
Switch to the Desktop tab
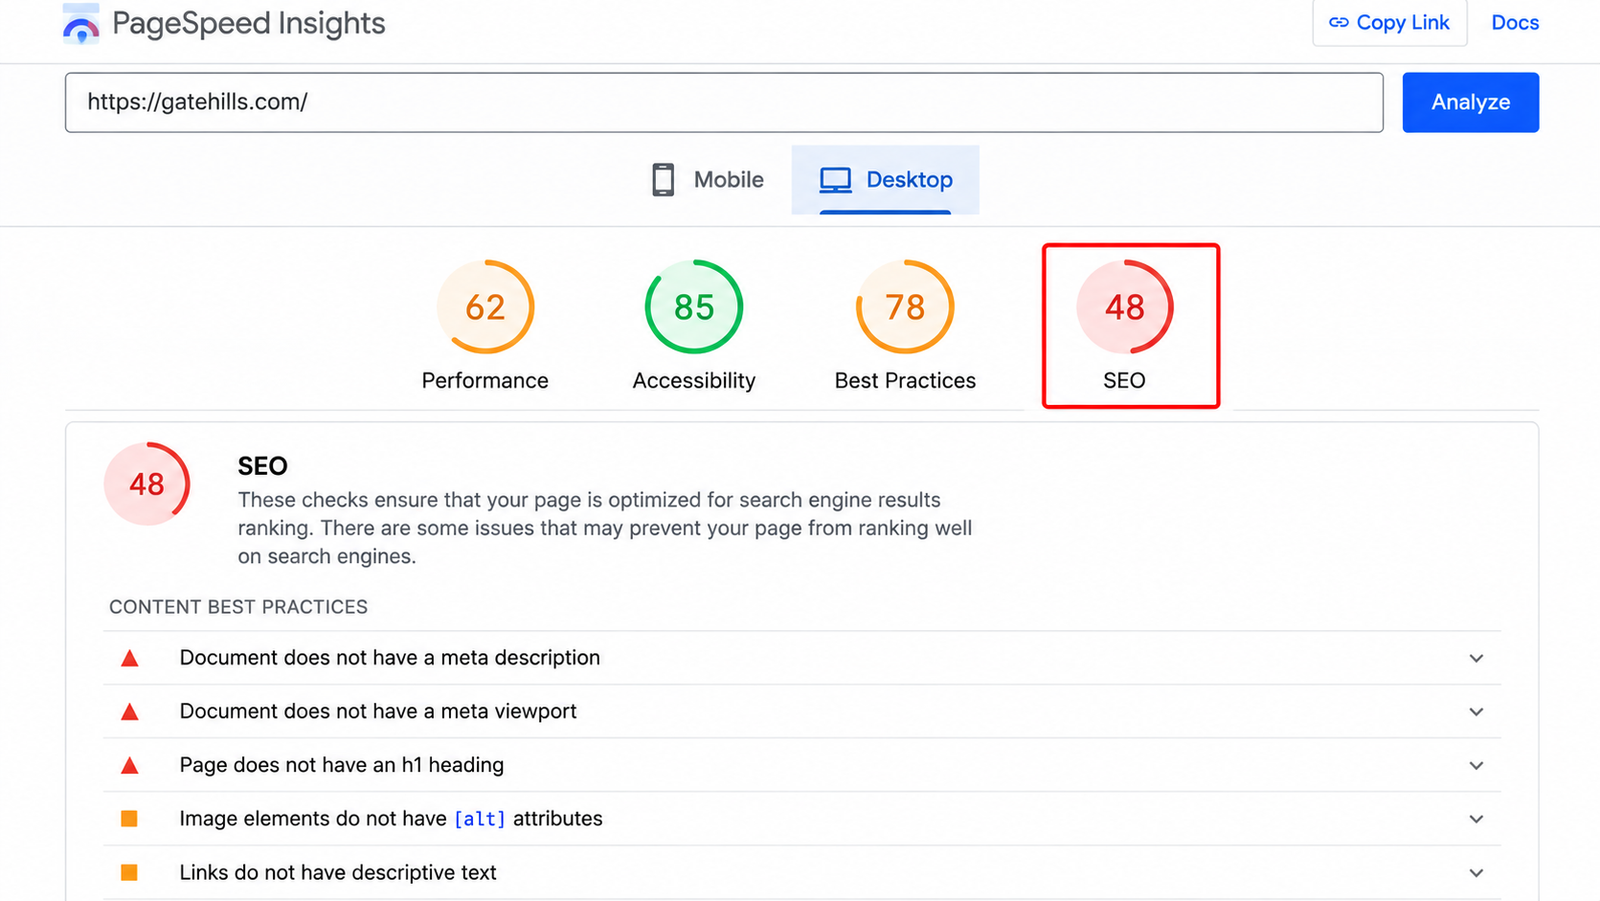[x=885, y=180]
